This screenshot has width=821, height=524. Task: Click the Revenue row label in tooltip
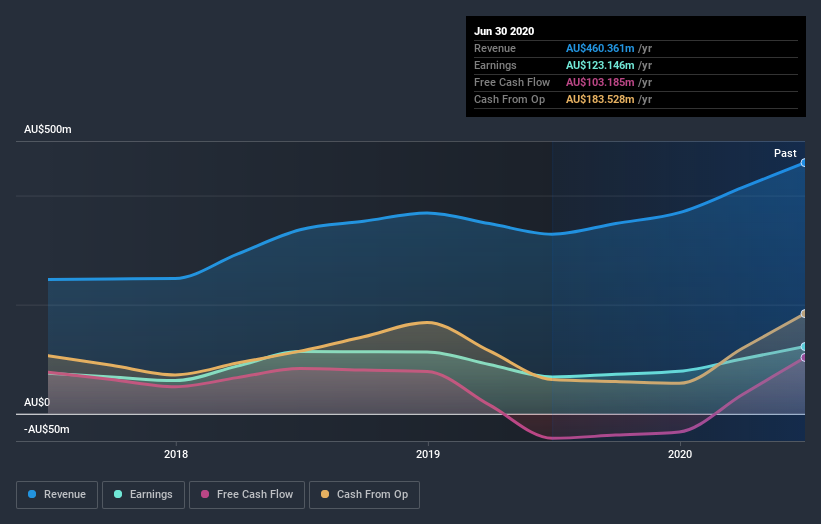point(495,48)
